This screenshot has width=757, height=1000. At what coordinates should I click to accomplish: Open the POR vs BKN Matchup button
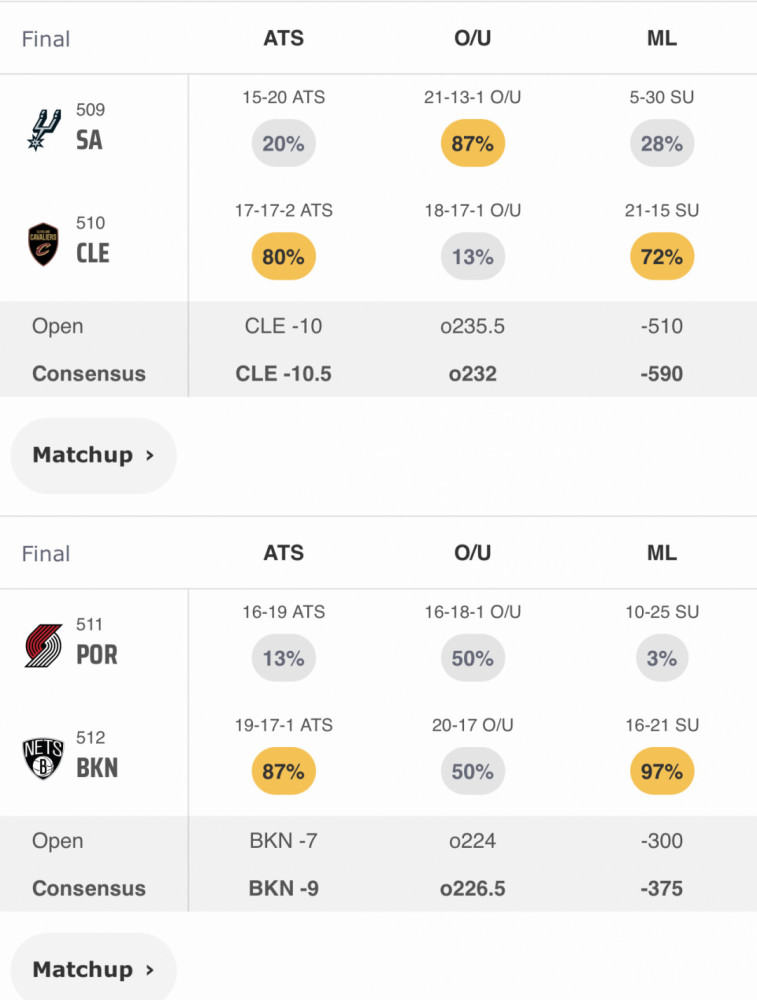[94, 968]
